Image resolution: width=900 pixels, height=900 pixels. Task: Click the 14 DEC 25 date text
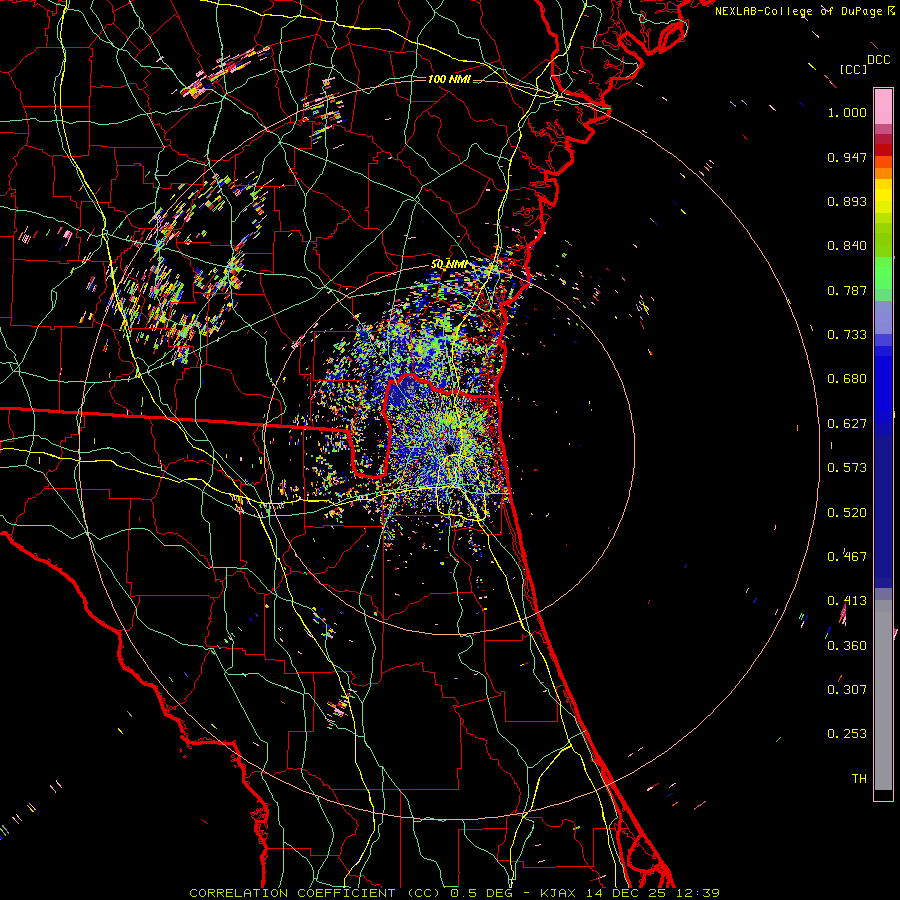point(626,893)
